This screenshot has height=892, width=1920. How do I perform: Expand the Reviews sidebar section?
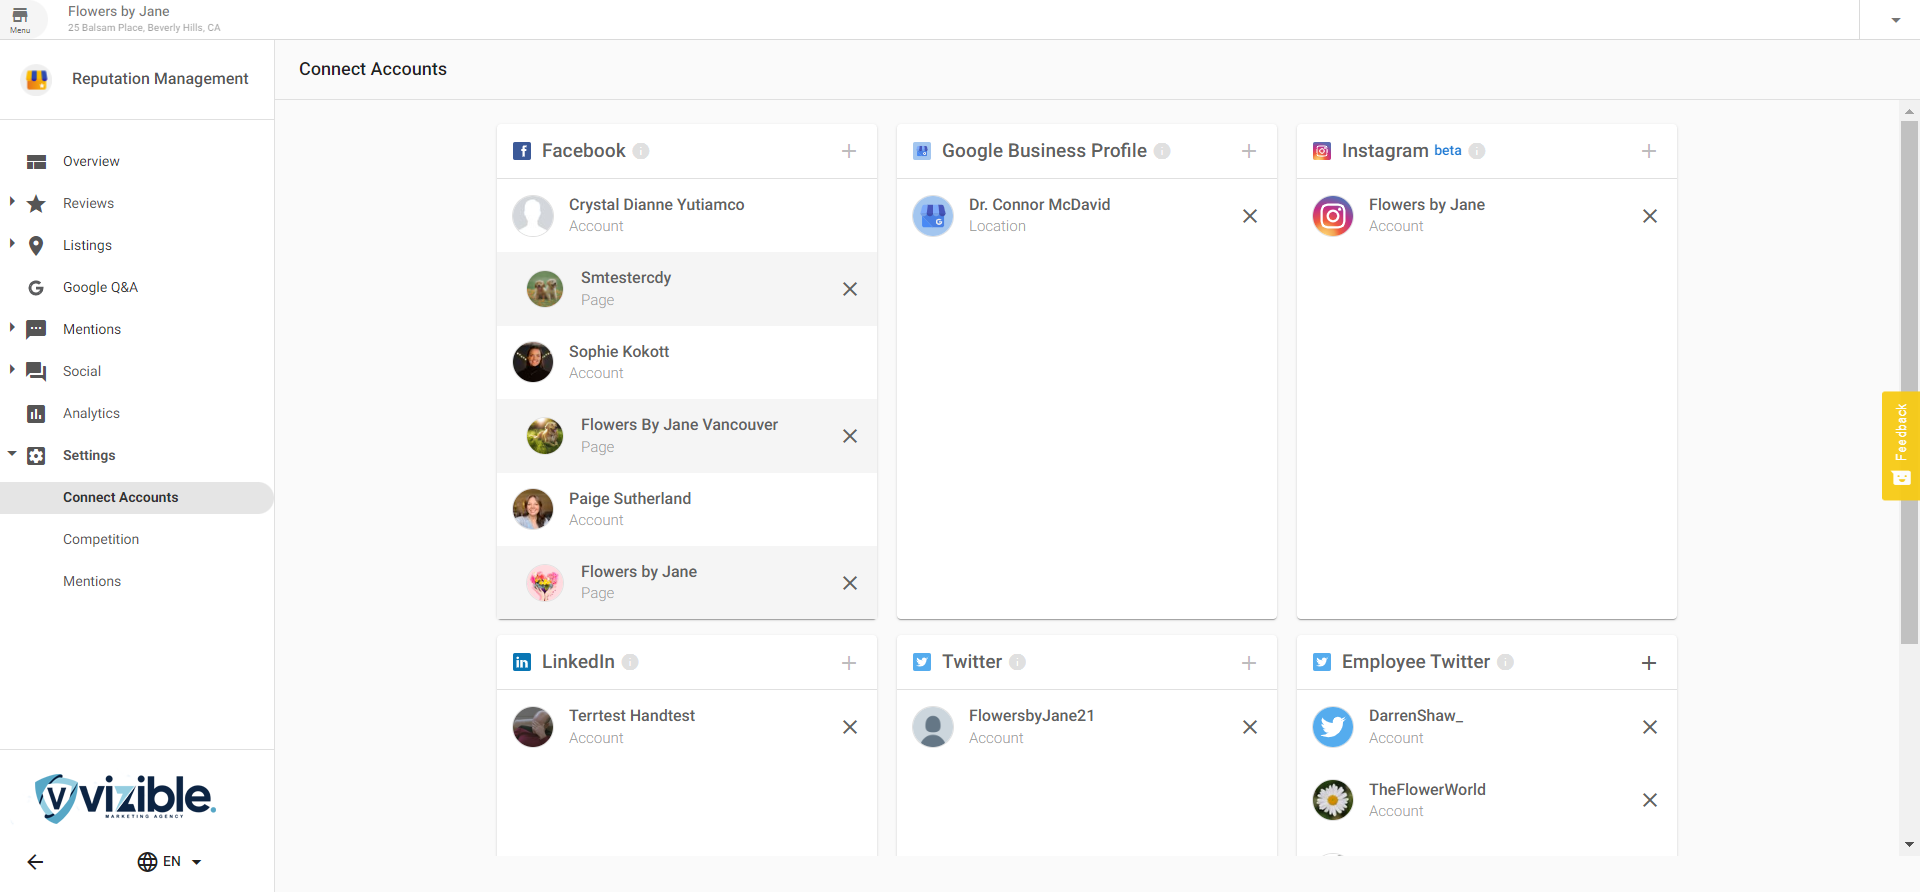12,202
